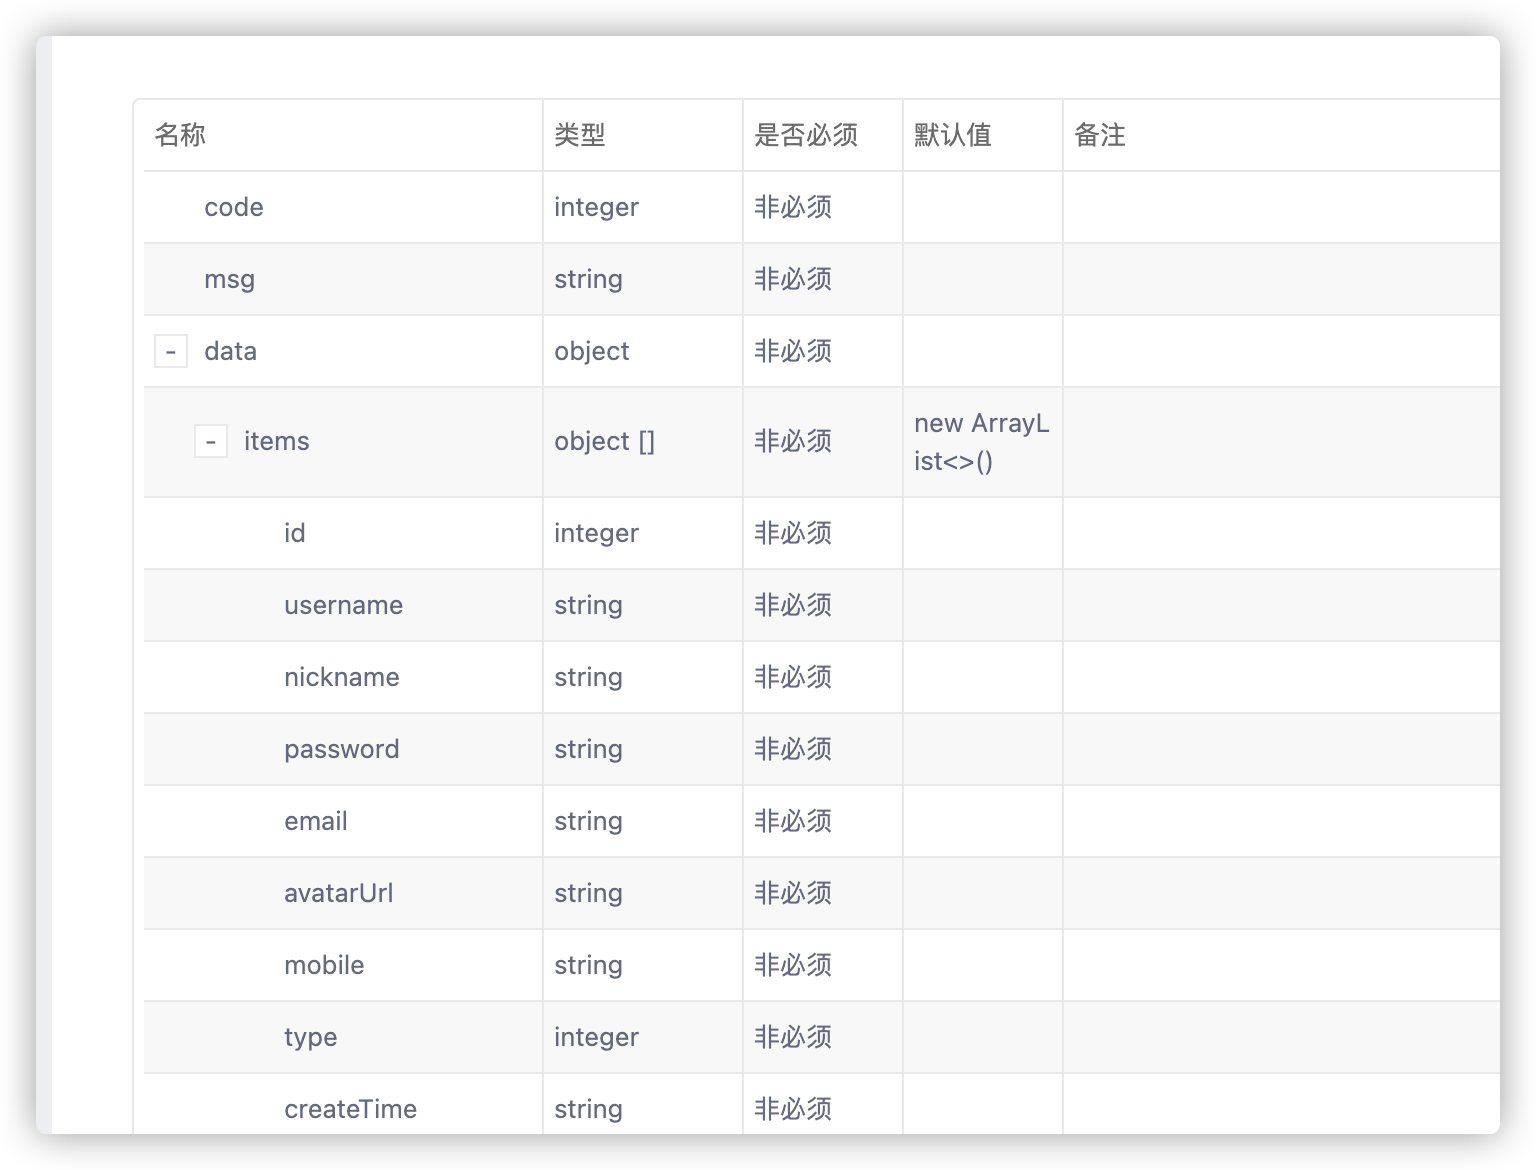Select the msg row
Screen dimensions: 1536x1170
click(229, 279)
